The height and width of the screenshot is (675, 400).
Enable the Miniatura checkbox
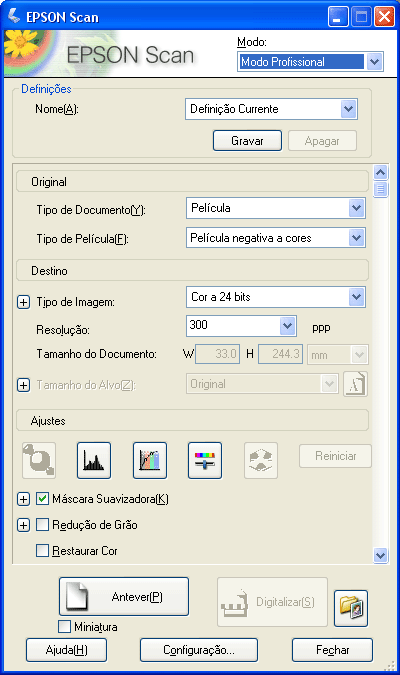click(64, 626)
